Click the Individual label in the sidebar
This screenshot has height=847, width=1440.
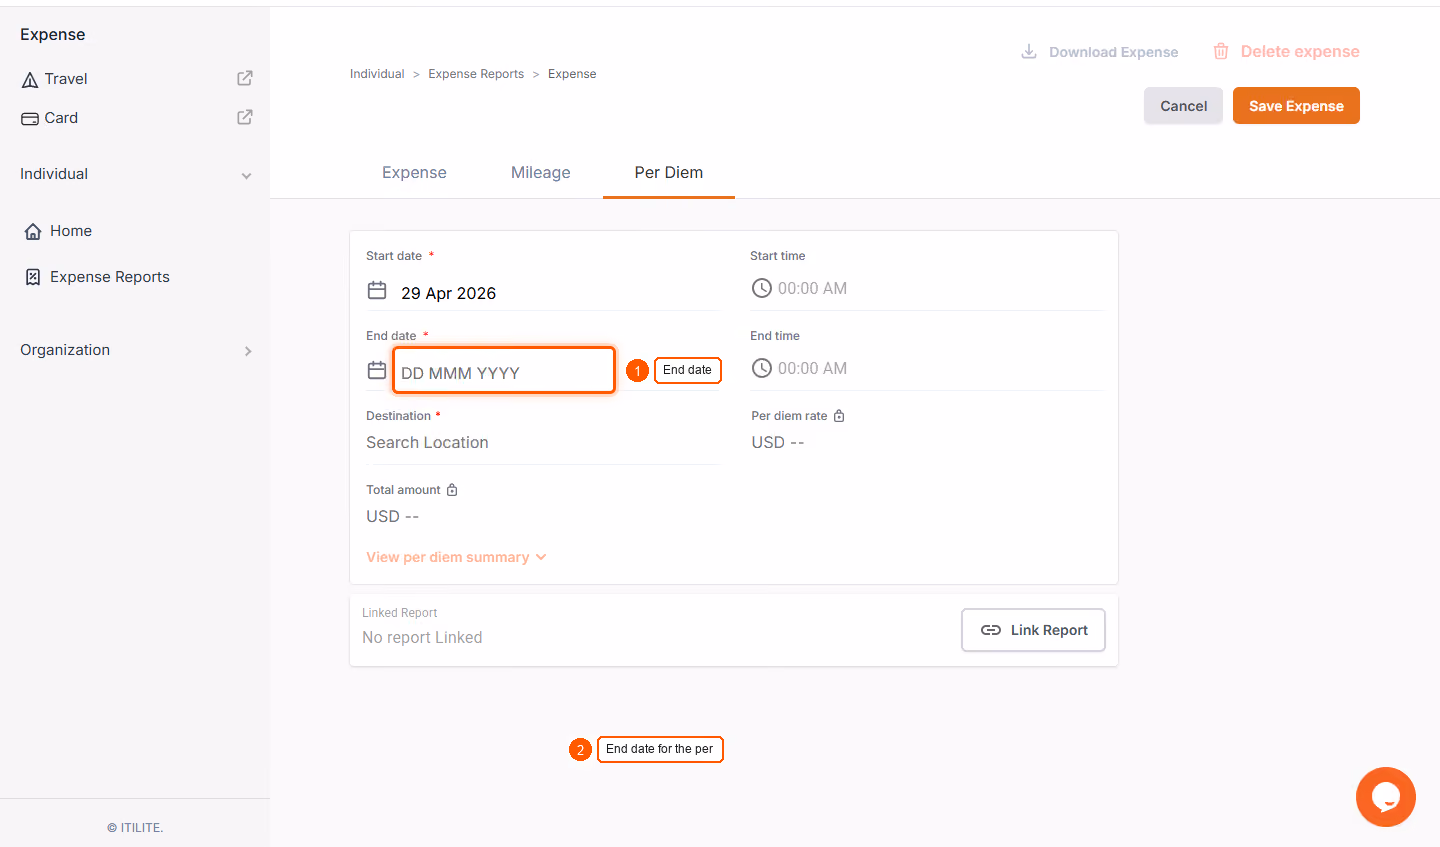pyautogui.click(x=54, y=174)
